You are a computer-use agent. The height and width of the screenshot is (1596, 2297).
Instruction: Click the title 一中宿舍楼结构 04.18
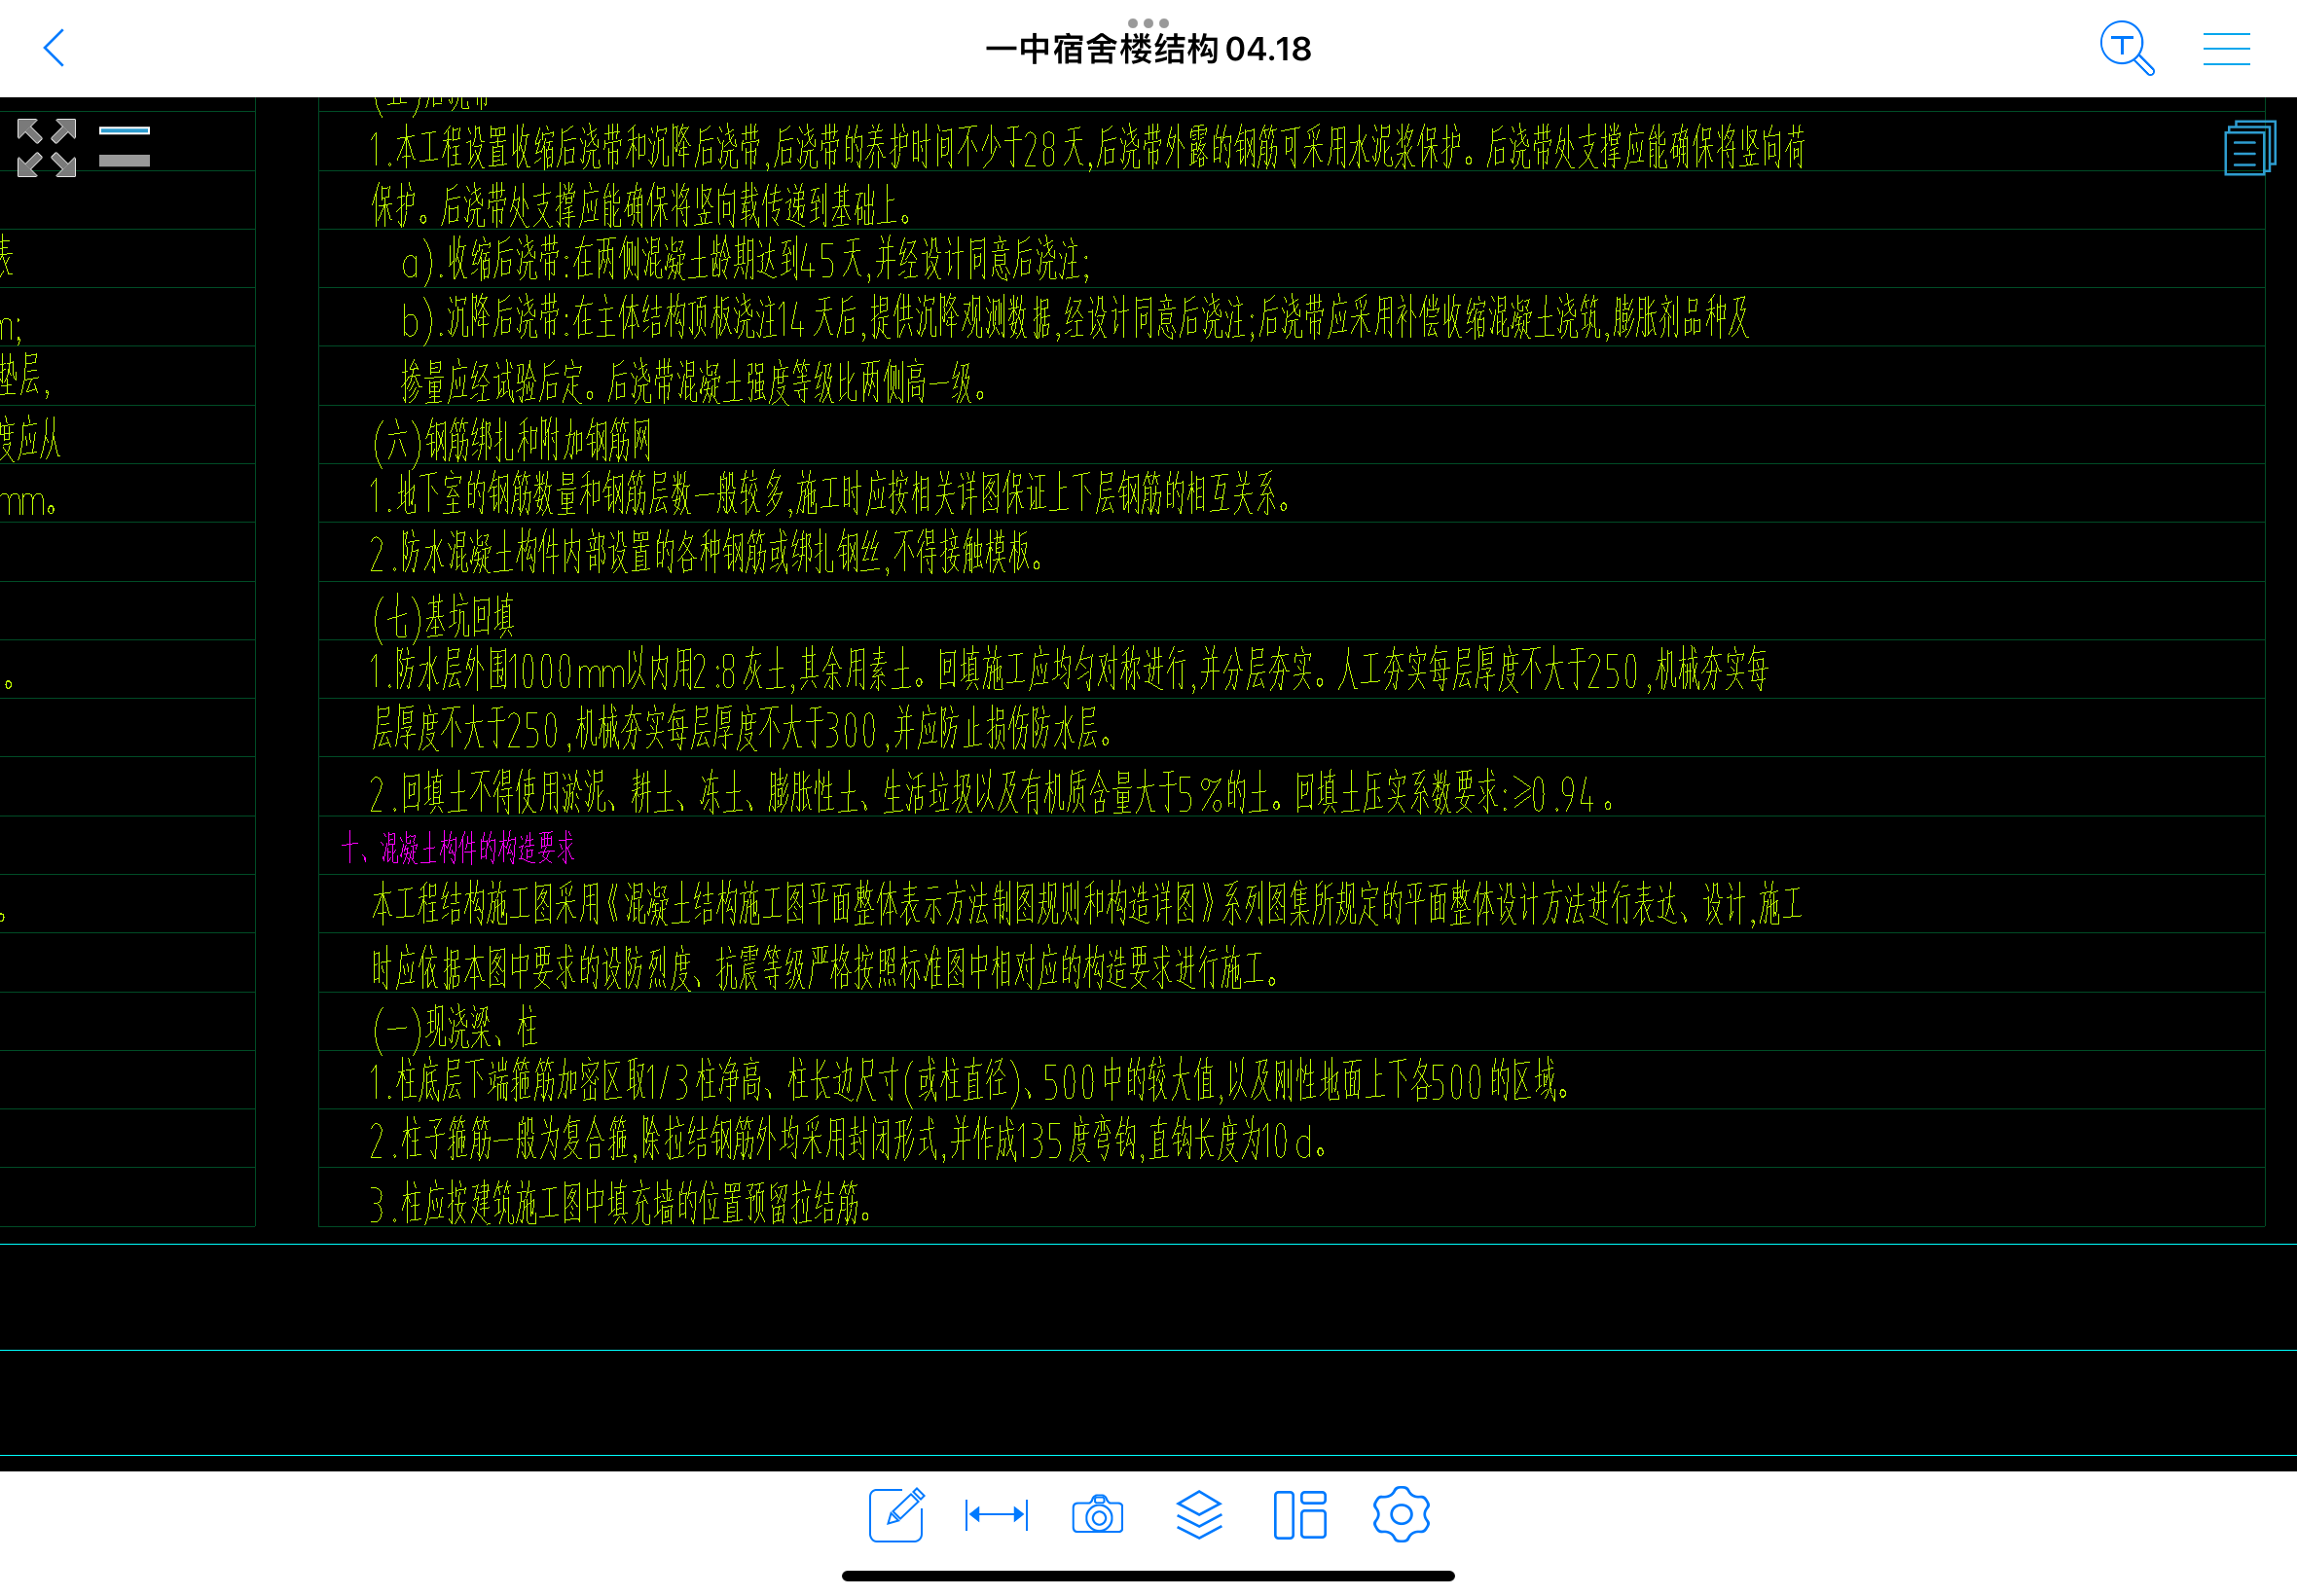coord(1148,50)
